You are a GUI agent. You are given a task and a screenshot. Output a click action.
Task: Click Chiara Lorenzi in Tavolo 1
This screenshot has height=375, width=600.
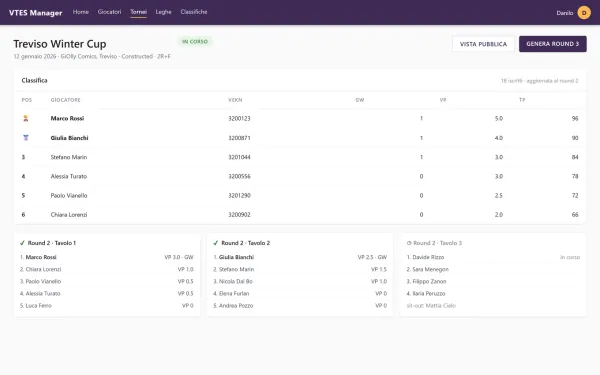pos(43,269)
